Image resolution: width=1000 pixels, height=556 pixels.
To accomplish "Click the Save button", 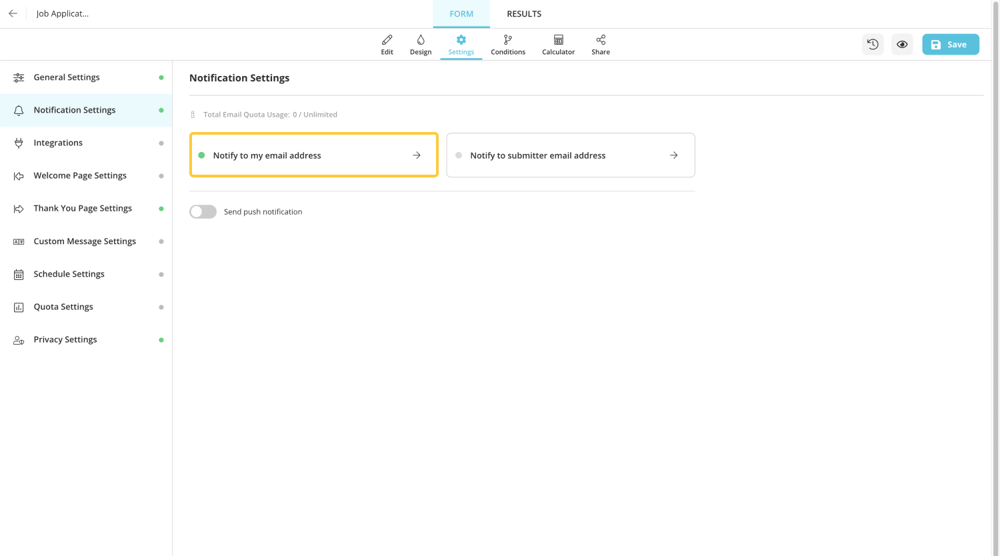I will tap(950, 44).
